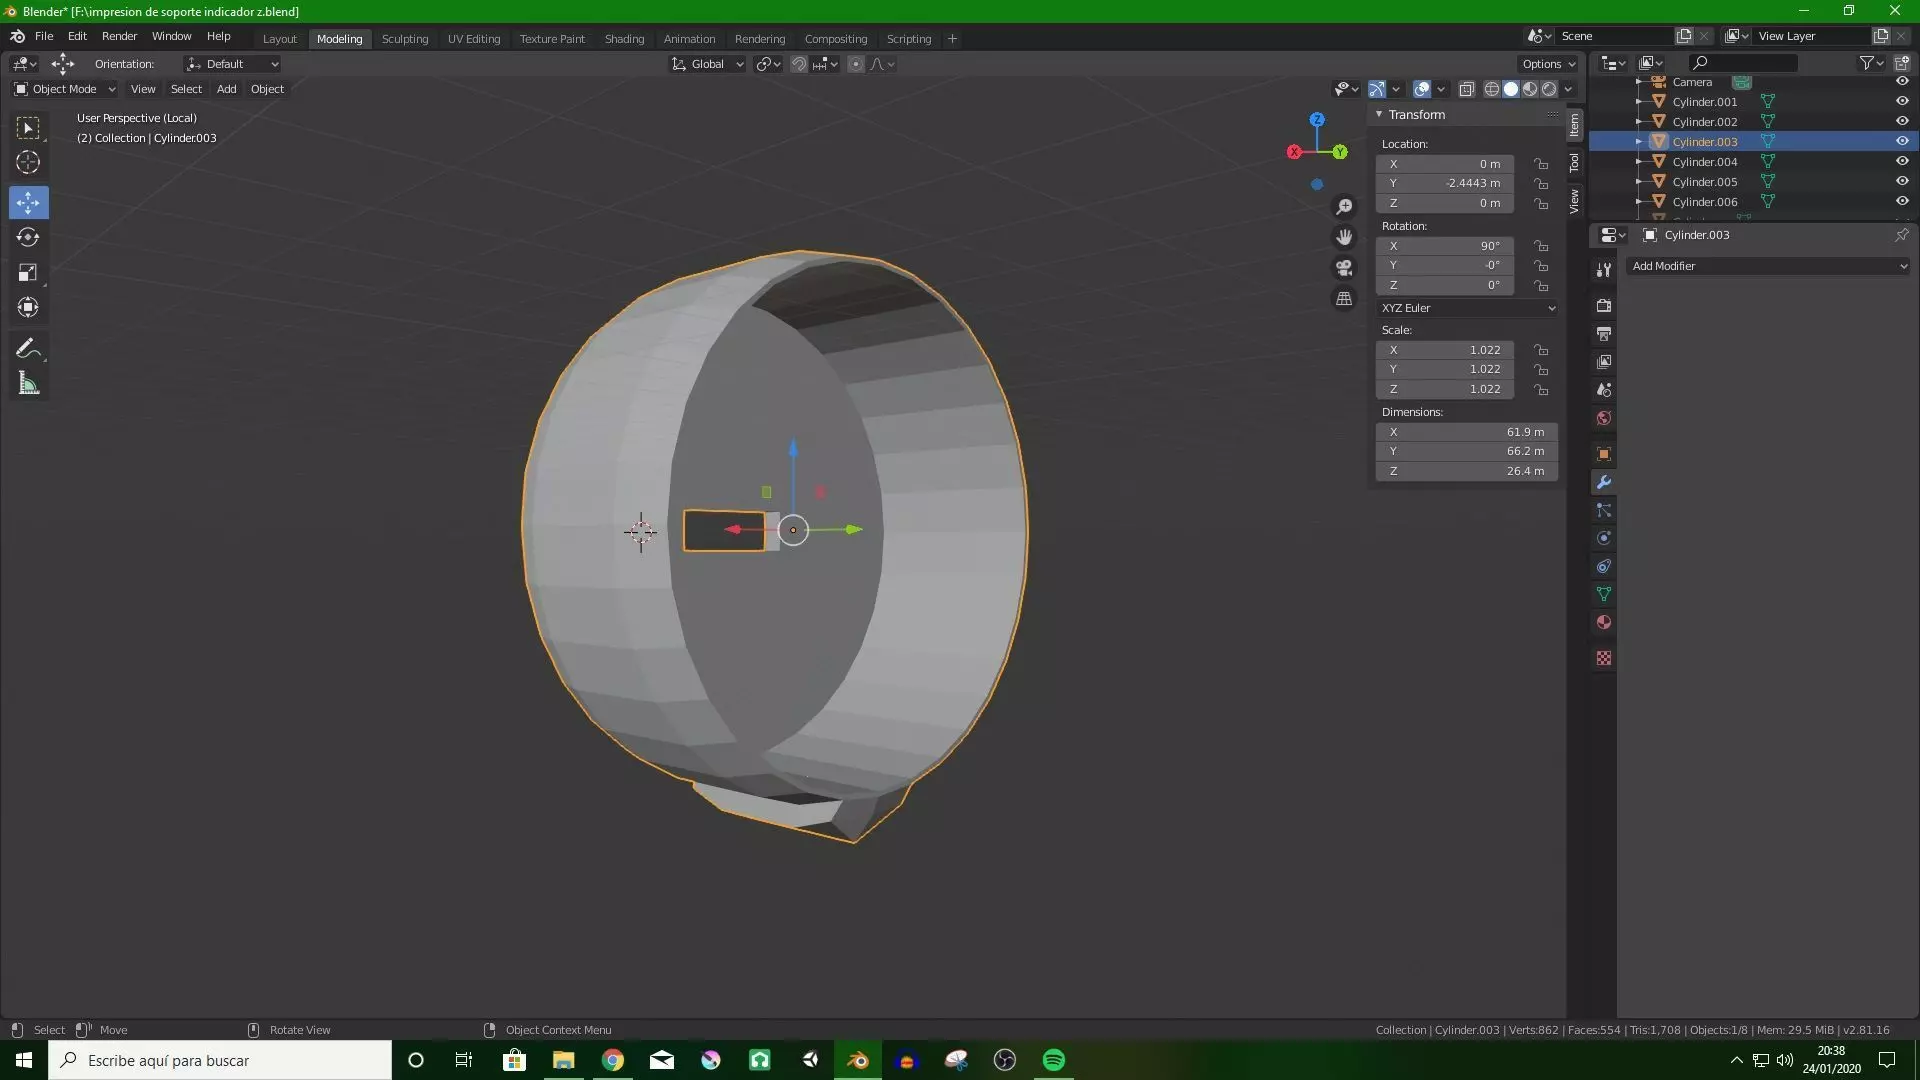The width and height of the screenshot is (1920, 1080).
Task: Switch to orthographic/perspective grid view icon
Action: coord(1344,299)
